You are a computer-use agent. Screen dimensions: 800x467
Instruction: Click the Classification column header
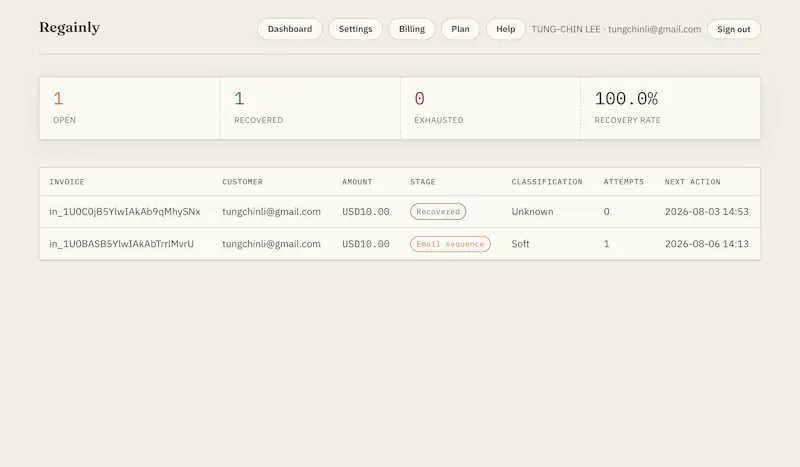547,182
